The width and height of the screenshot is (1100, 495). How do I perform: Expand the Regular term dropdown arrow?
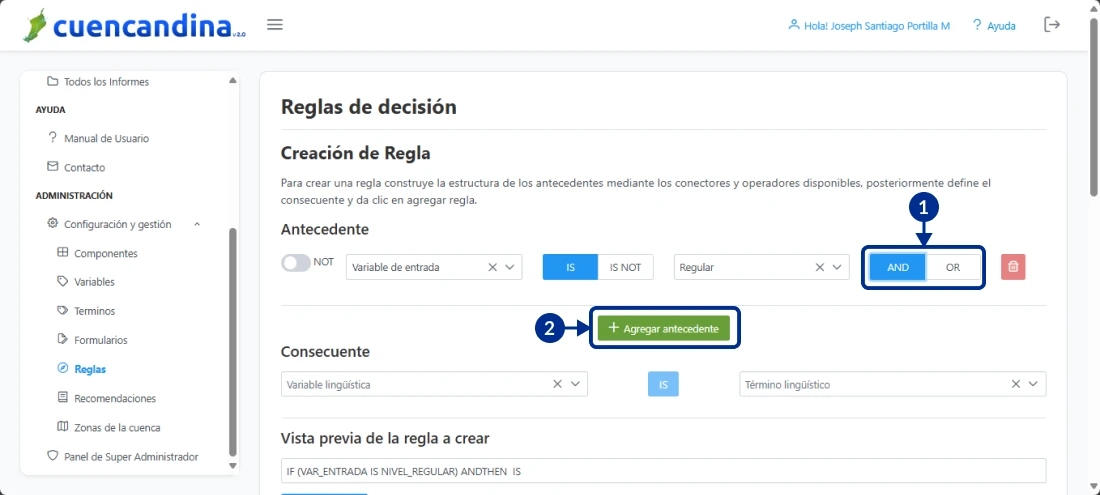(x=838, y=267)
